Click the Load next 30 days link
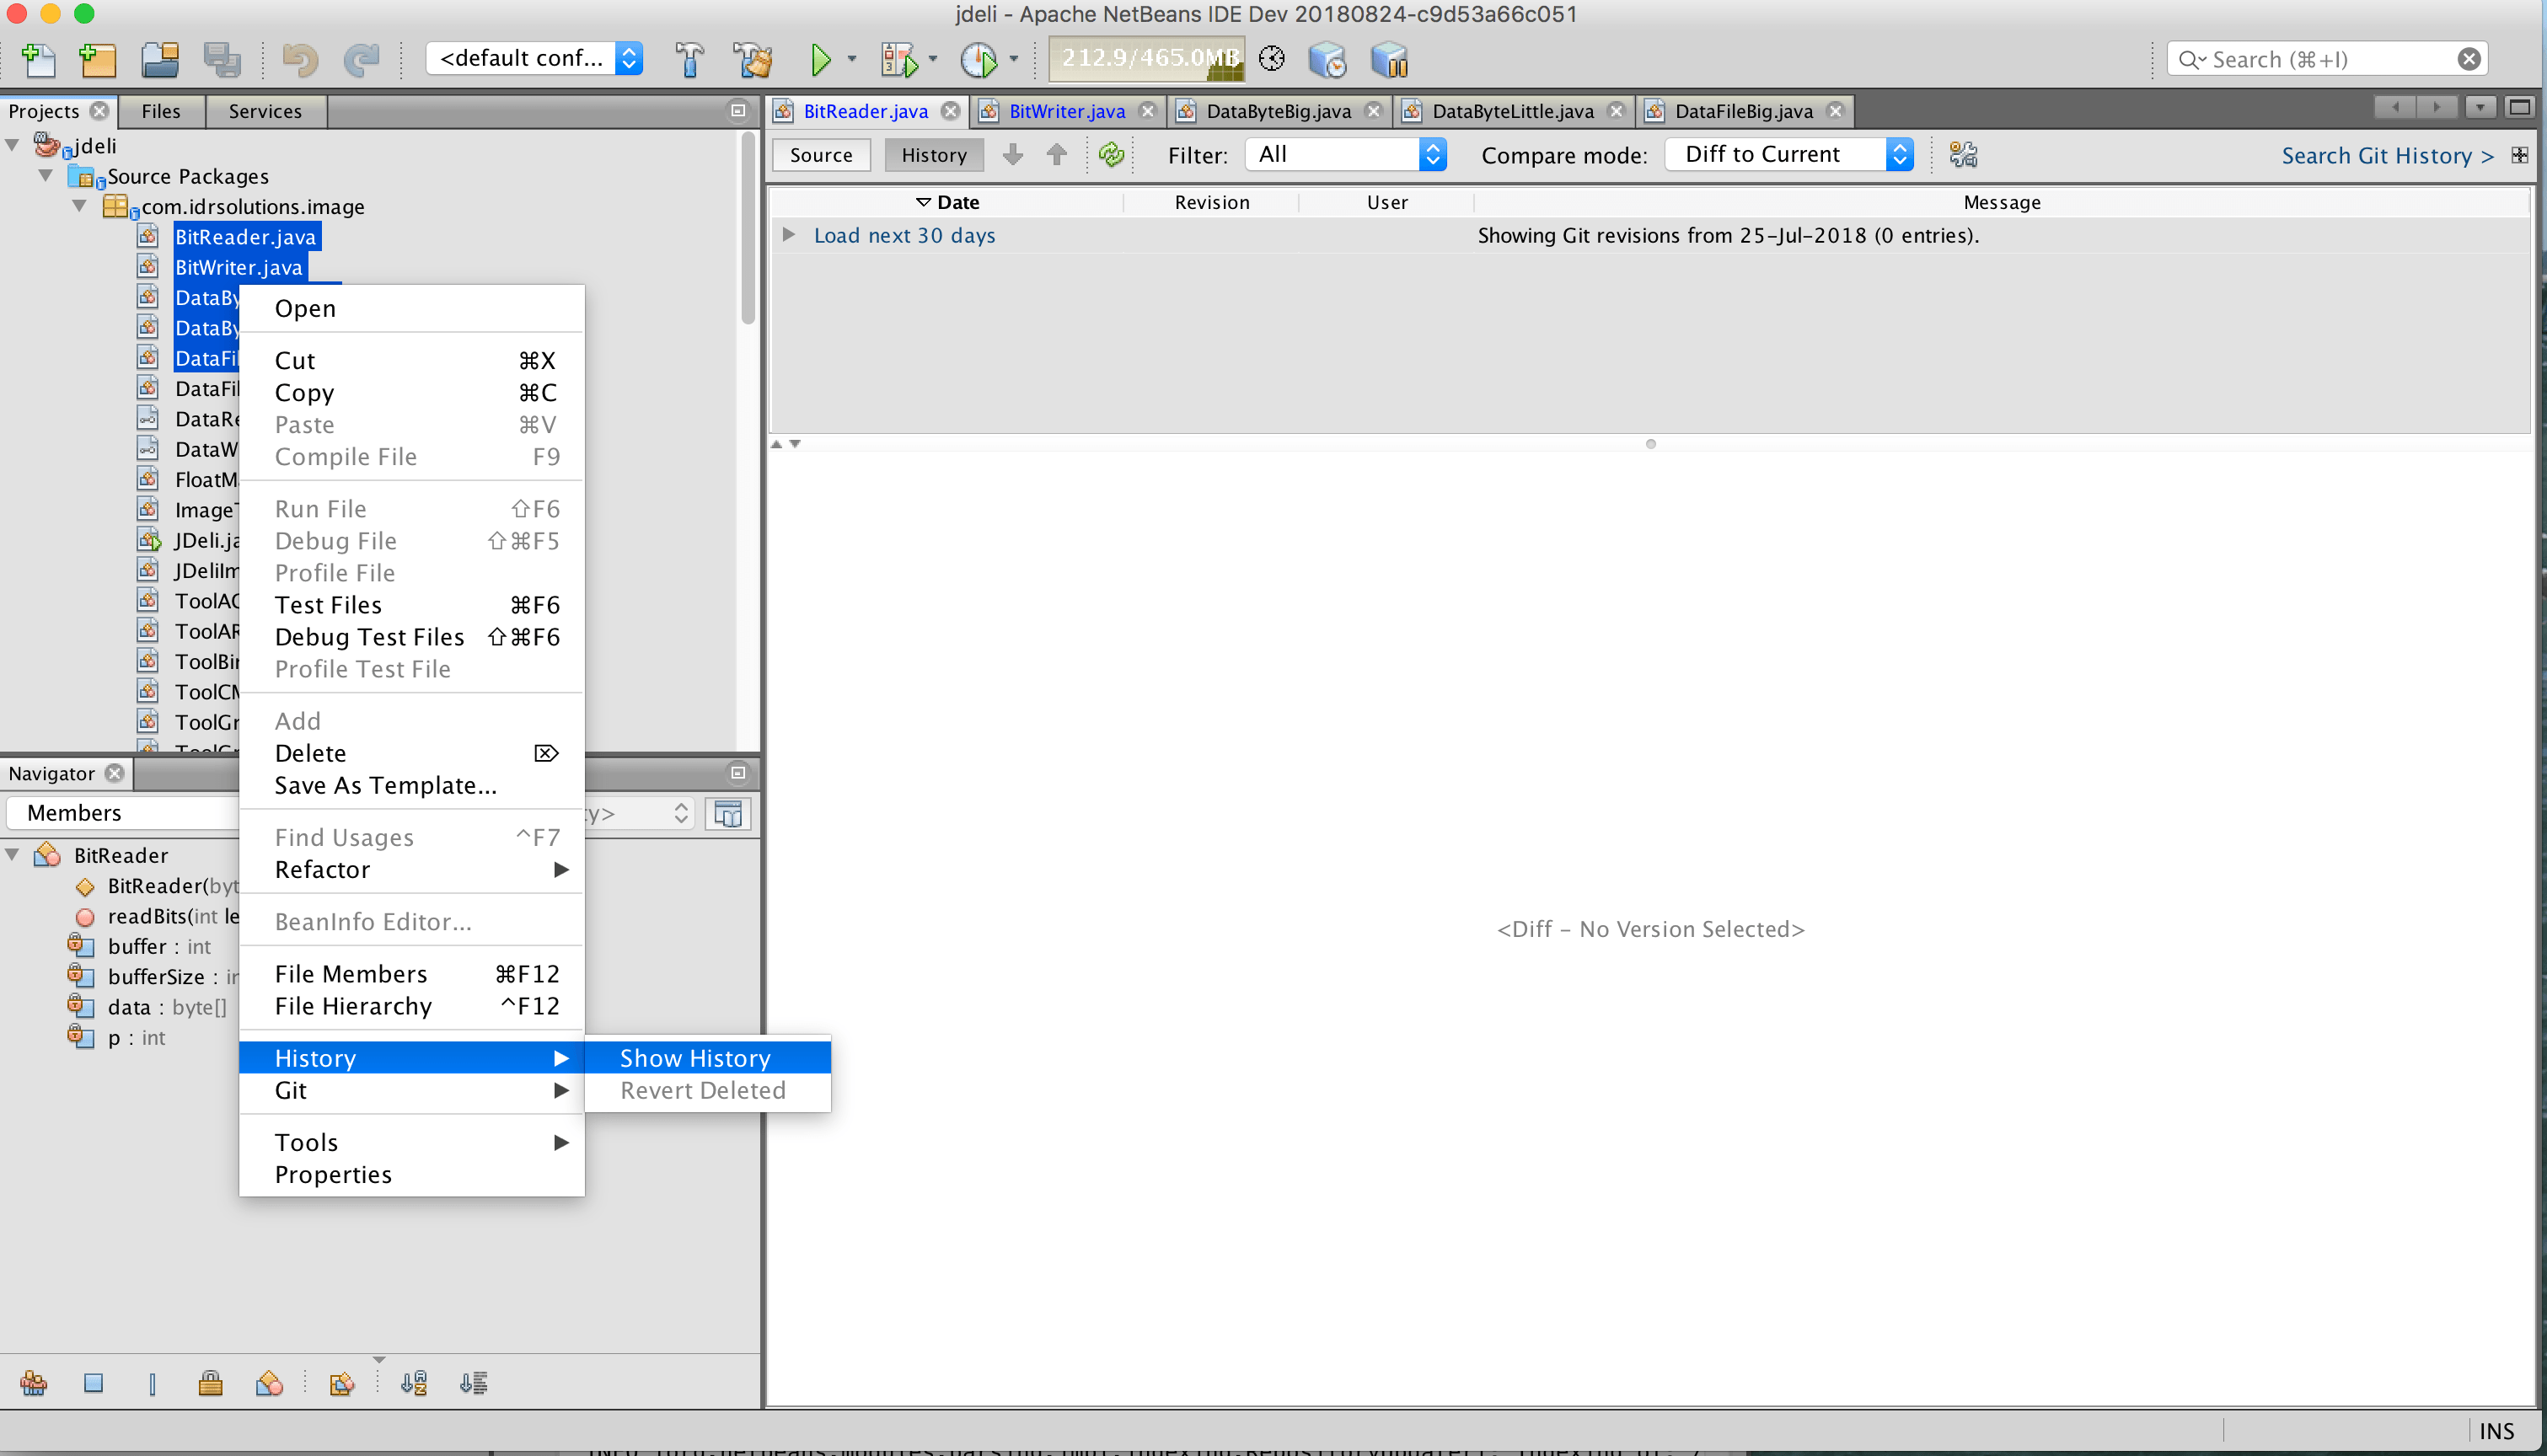Screen dimensions: 2547x1456 904,236
